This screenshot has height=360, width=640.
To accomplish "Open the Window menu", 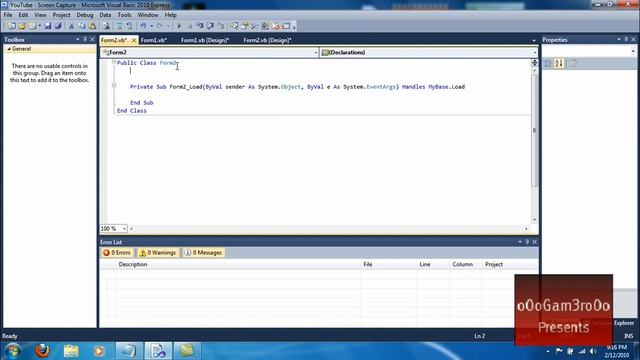I will pyautogui.click(x=148, y=15).
